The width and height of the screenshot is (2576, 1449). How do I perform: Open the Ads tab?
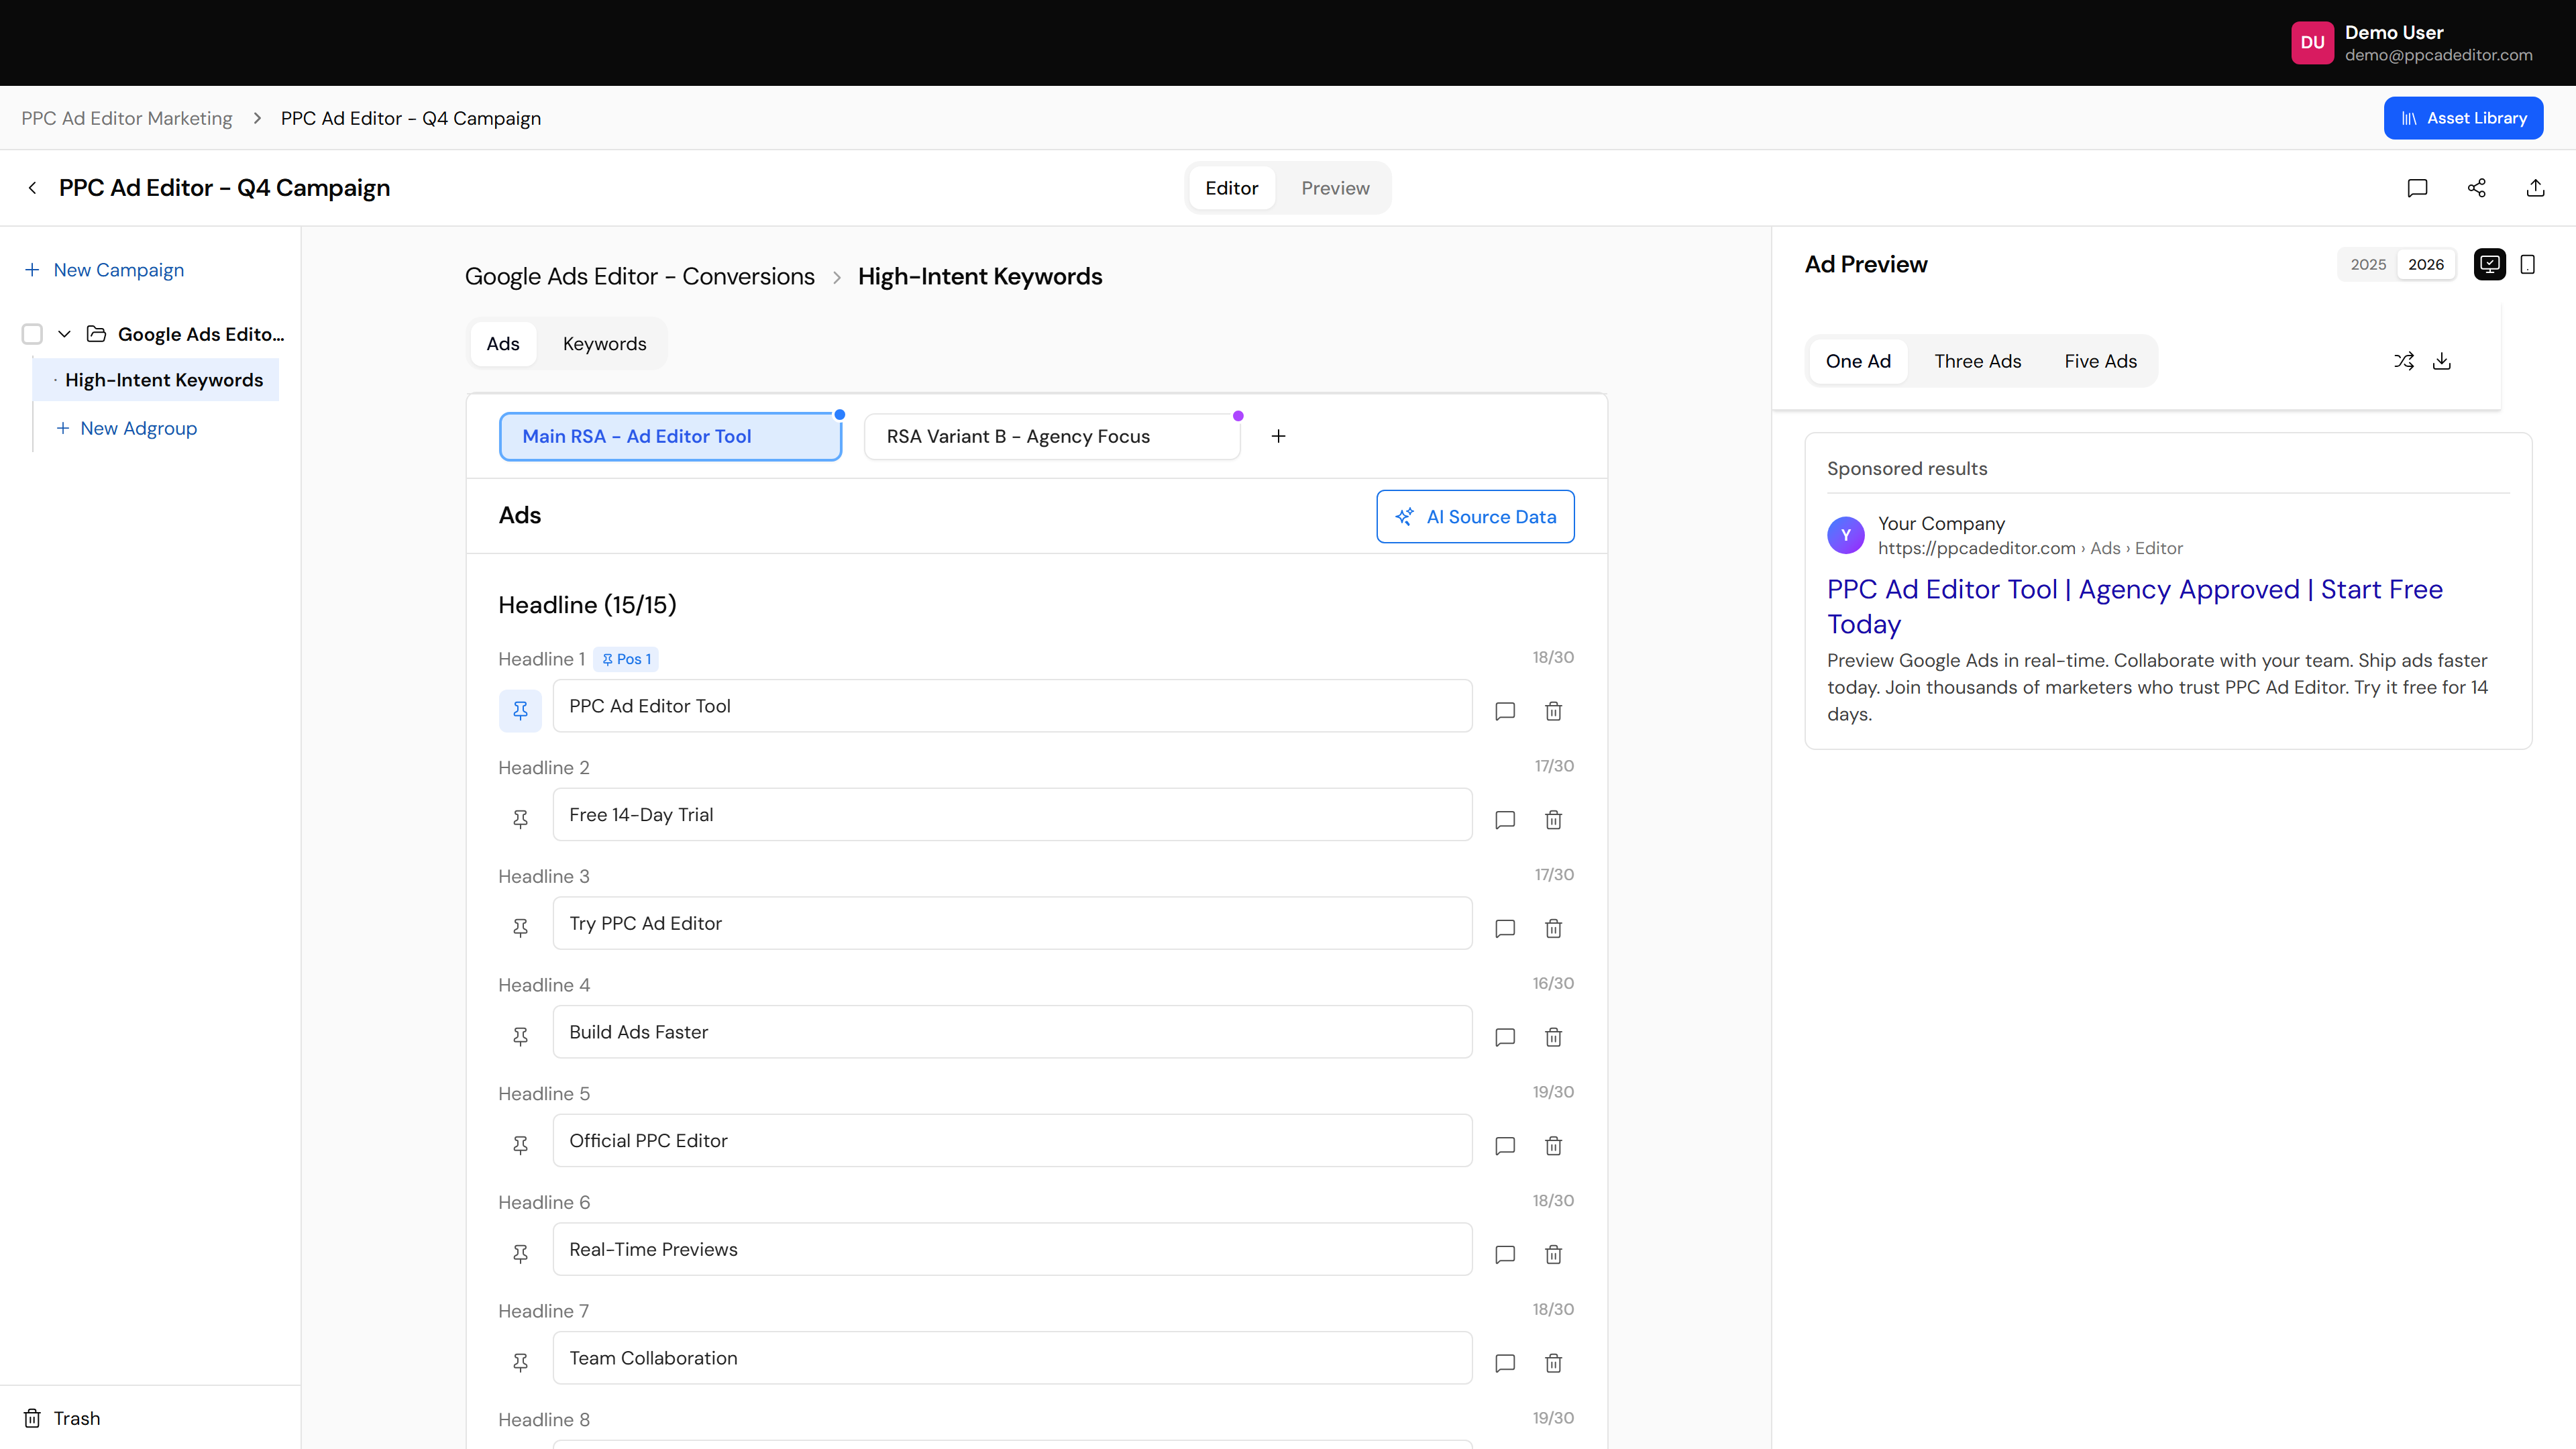[503, 344]
